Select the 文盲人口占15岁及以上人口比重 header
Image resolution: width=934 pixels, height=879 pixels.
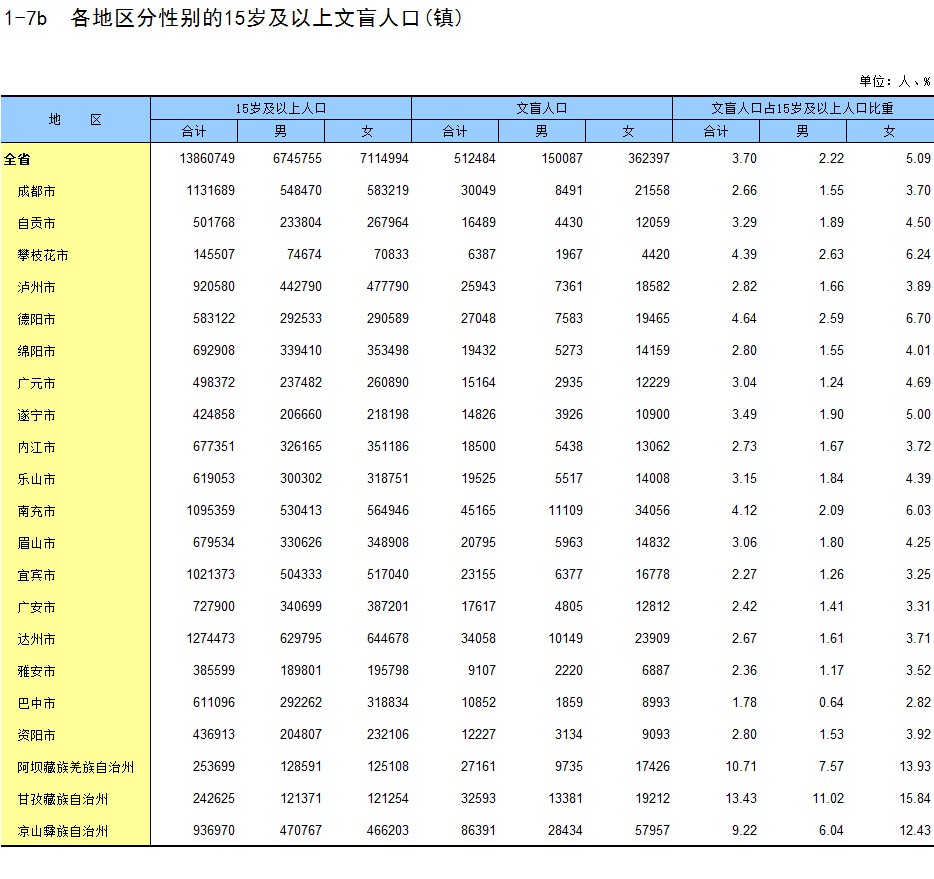click(x=803, y=108)
